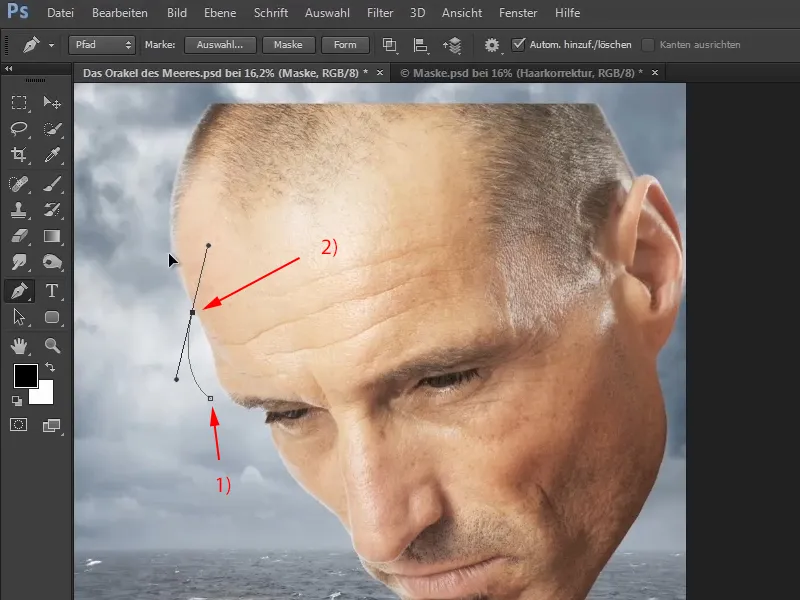This screenshot has width=800, height=600.
Task: Open the Ebene menu
Action: (x=220, y=13)
